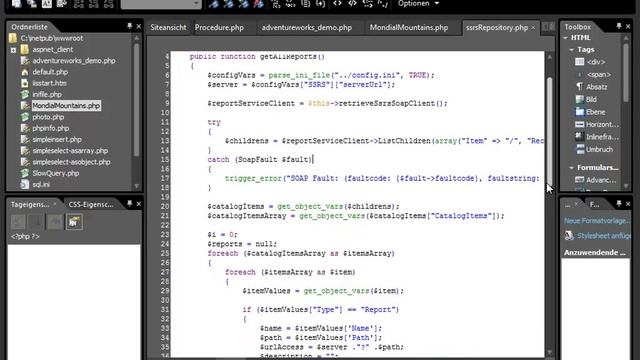Viewport: 640px width, 360px height.
Task: Insert Umbruch break from Toolbox
Action: point(599,149)
